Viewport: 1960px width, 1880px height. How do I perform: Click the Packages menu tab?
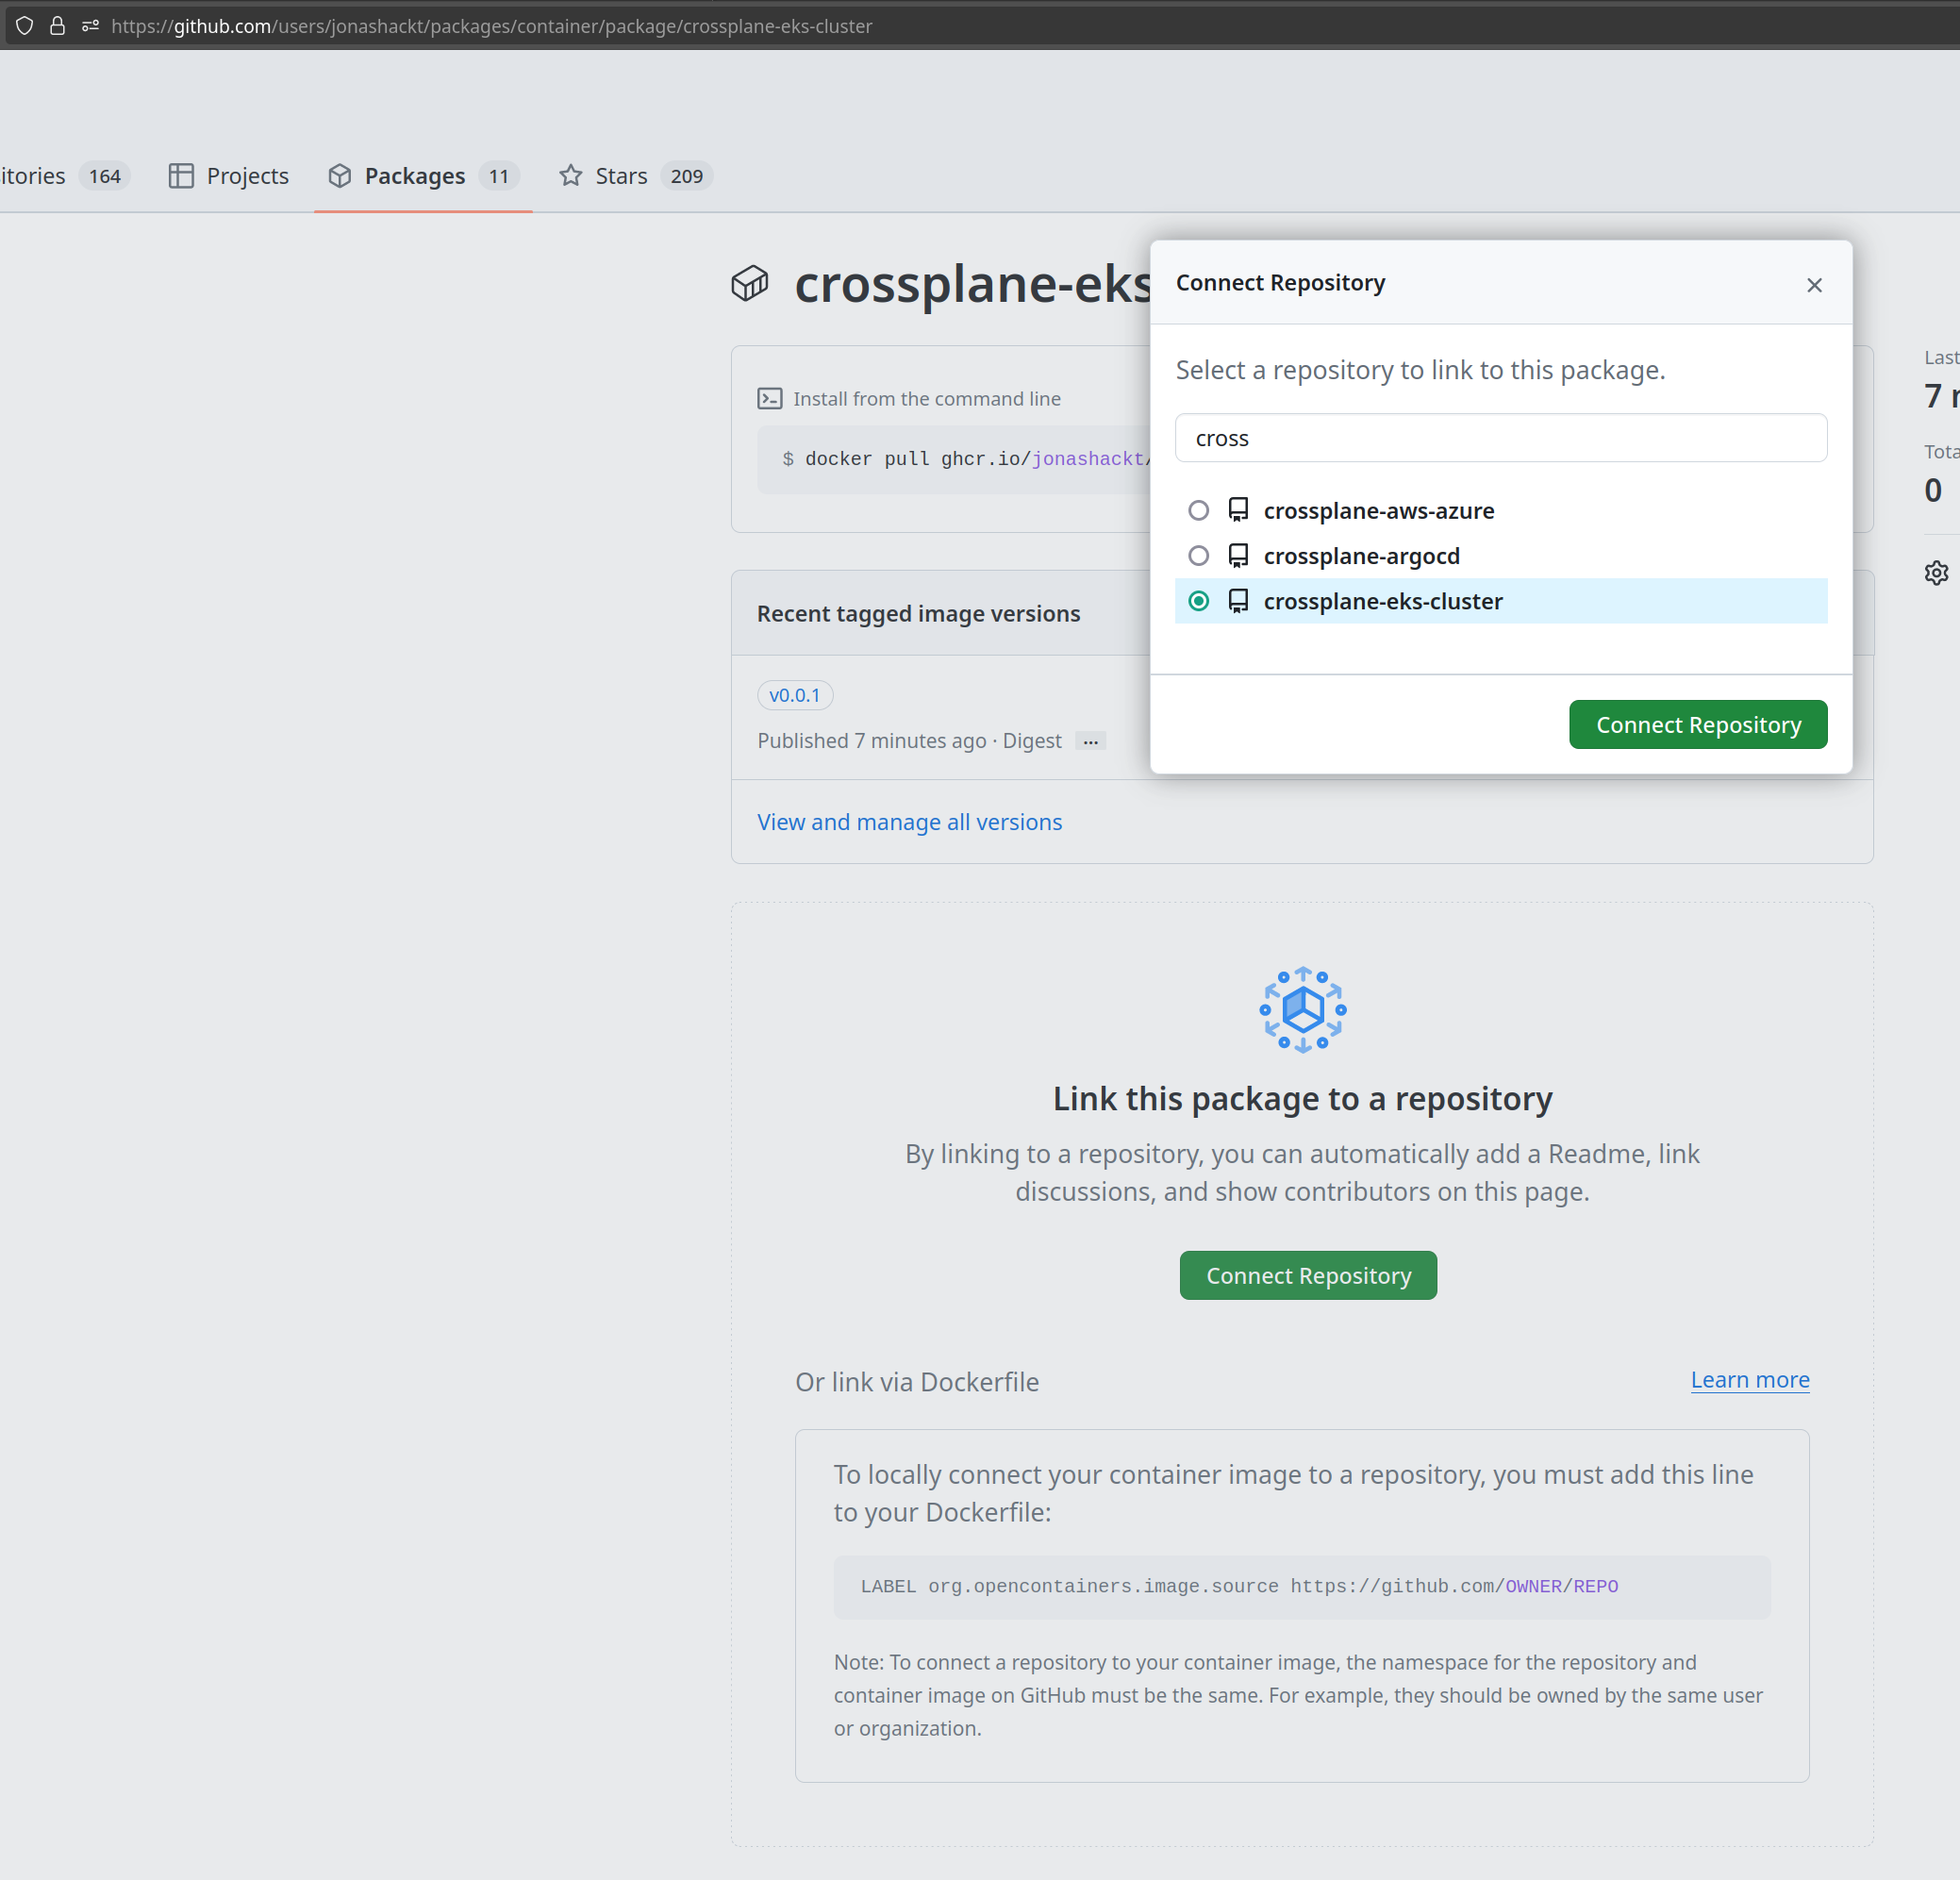coord(415,175)
